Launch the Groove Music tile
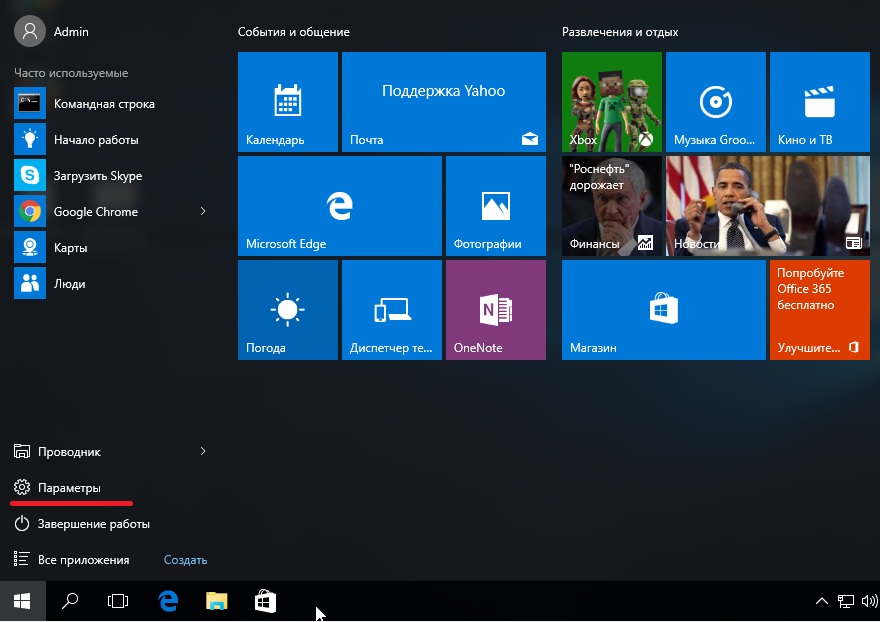This screenshot has height=622, width=880. tap(716, 101)
